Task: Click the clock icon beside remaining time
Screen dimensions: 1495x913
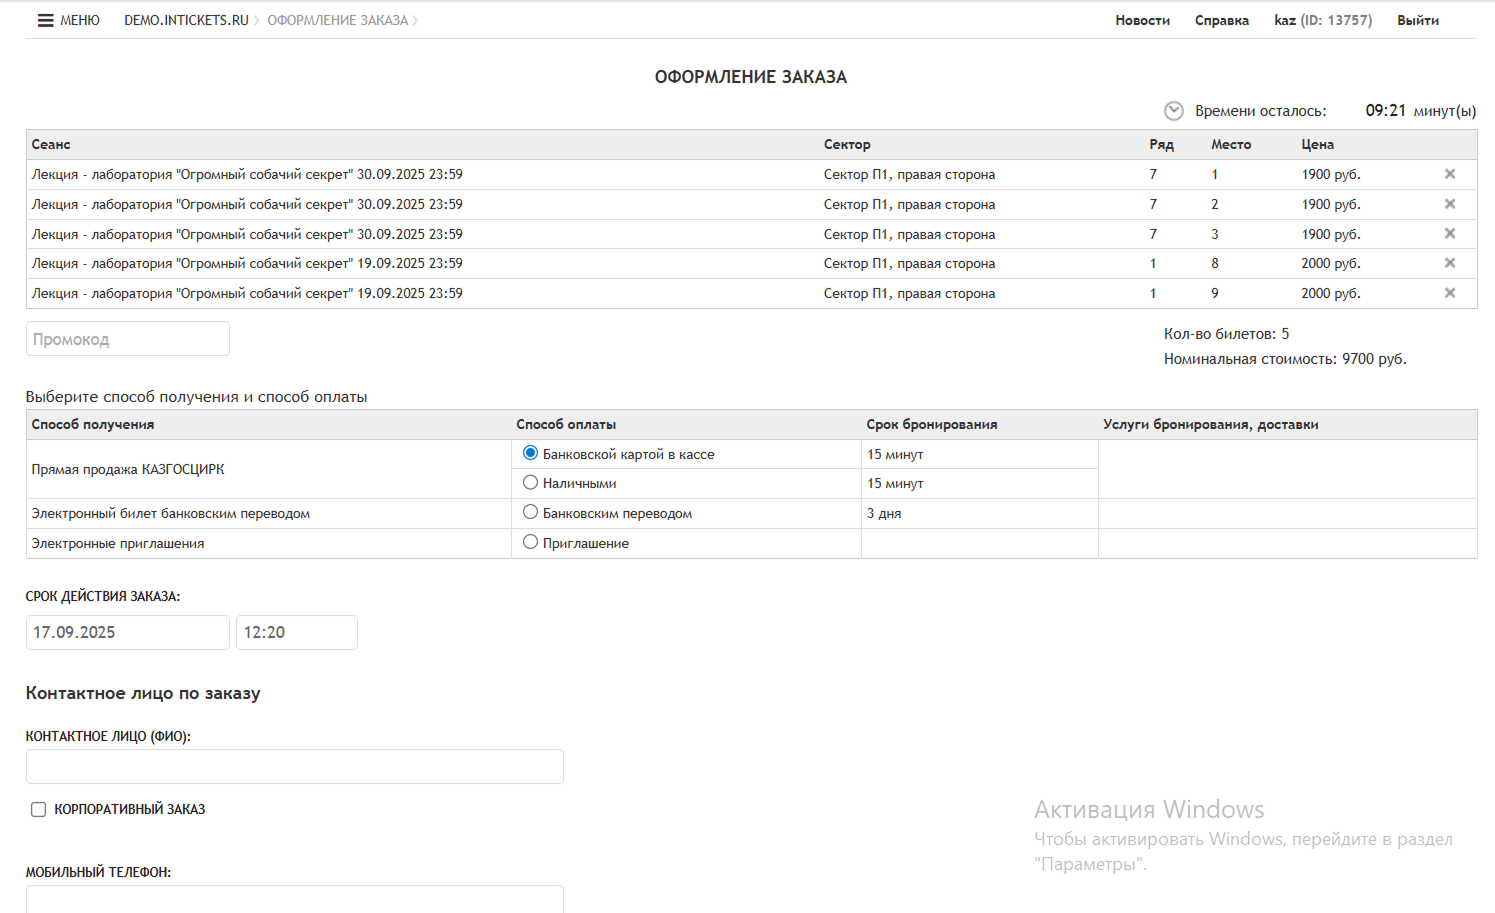Action: [x=1174, y=111]
